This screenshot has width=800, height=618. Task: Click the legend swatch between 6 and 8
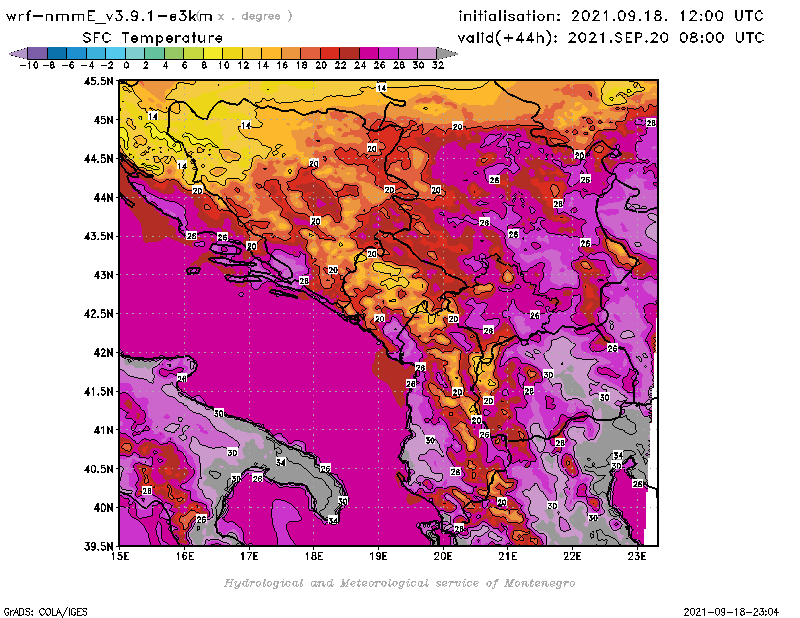click(193, 53)
